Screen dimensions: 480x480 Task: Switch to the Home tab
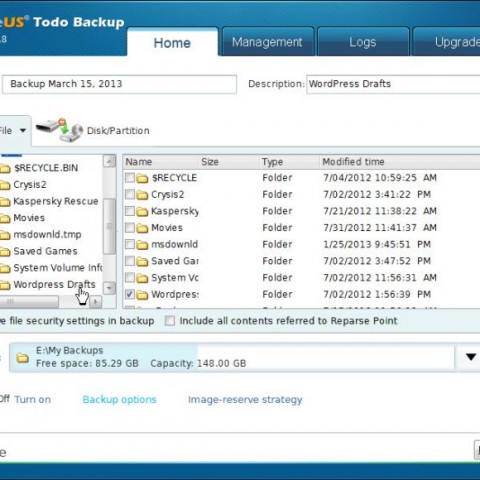pos(172,43)
